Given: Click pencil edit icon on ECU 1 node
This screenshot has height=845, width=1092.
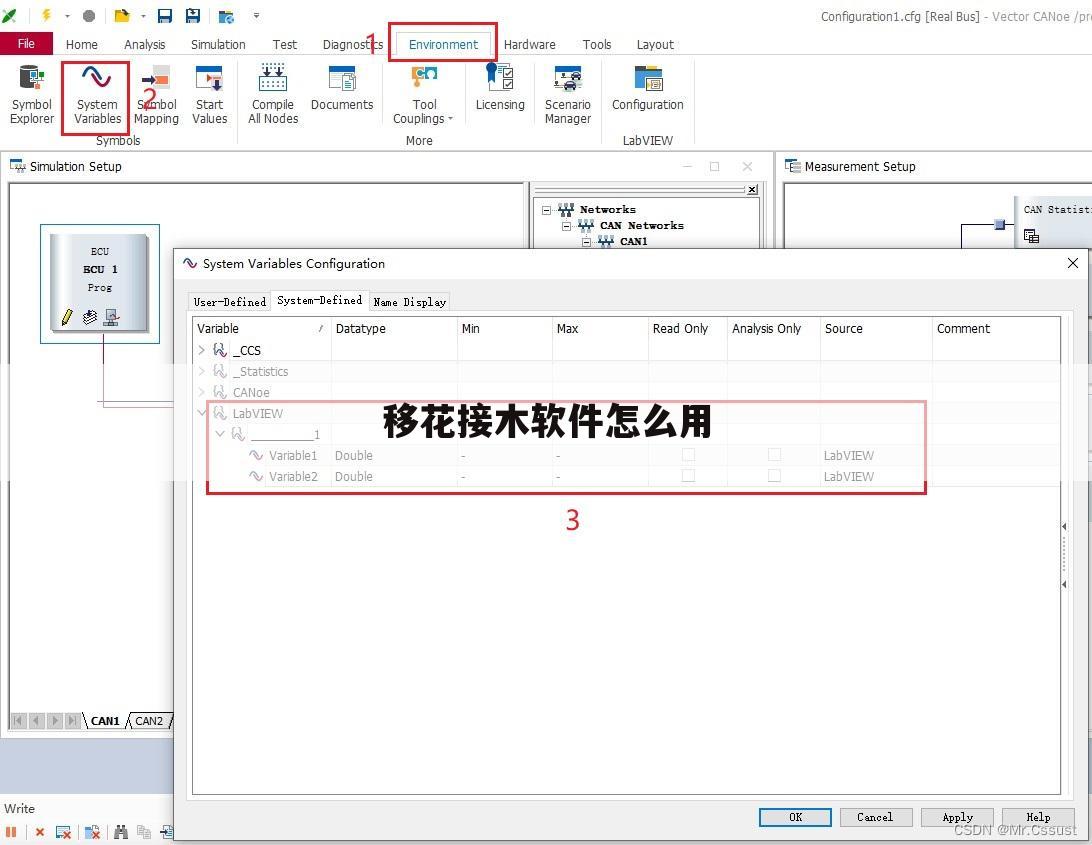Looking at the screenshot, I should (x=67, y=318).
